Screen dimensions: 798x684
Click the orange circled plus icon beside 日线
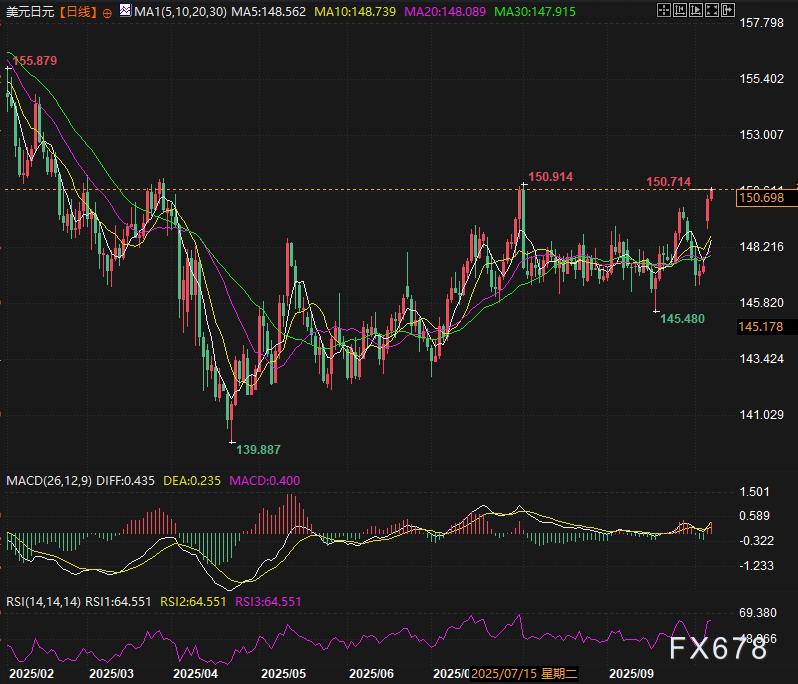(107, 13)
